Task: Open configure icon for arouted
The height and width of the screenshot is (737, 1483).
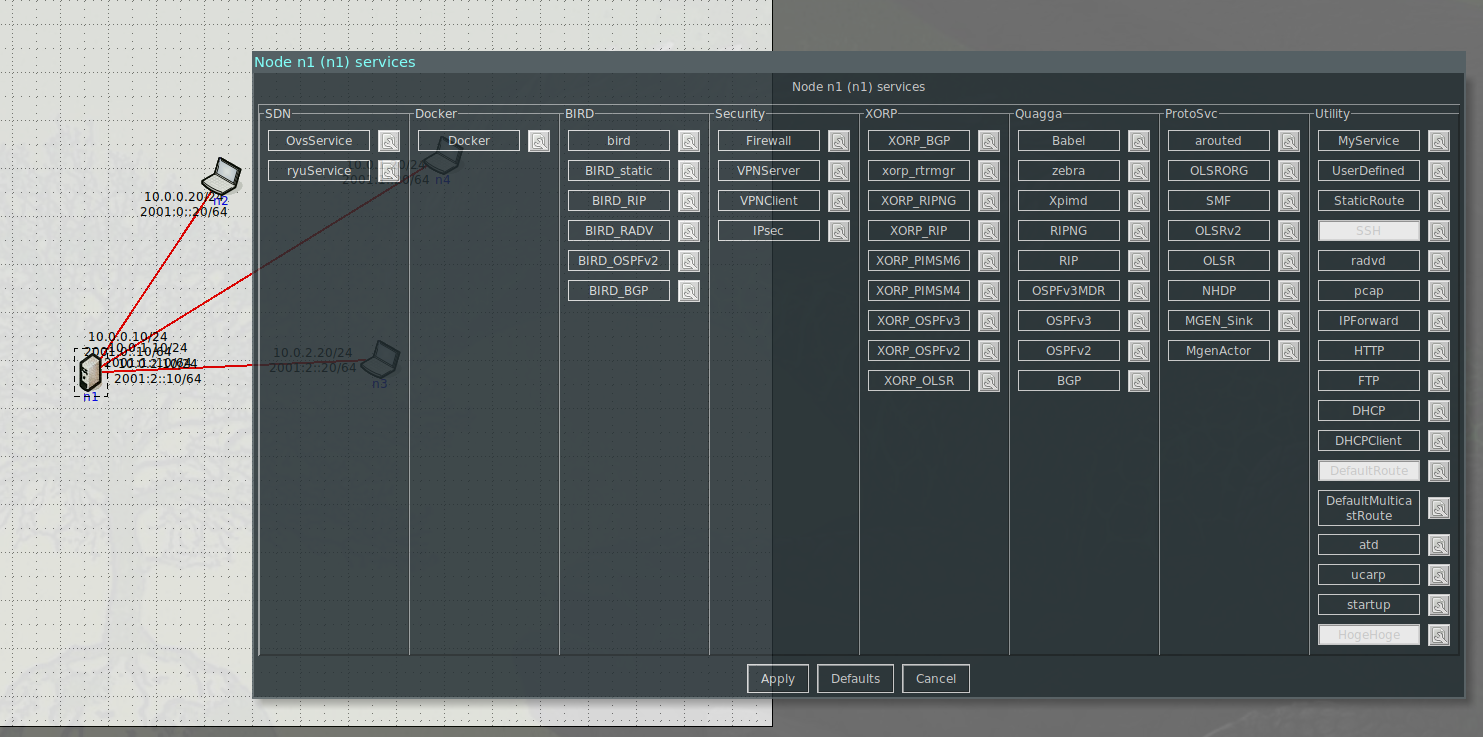Action: click(1289, 141)
